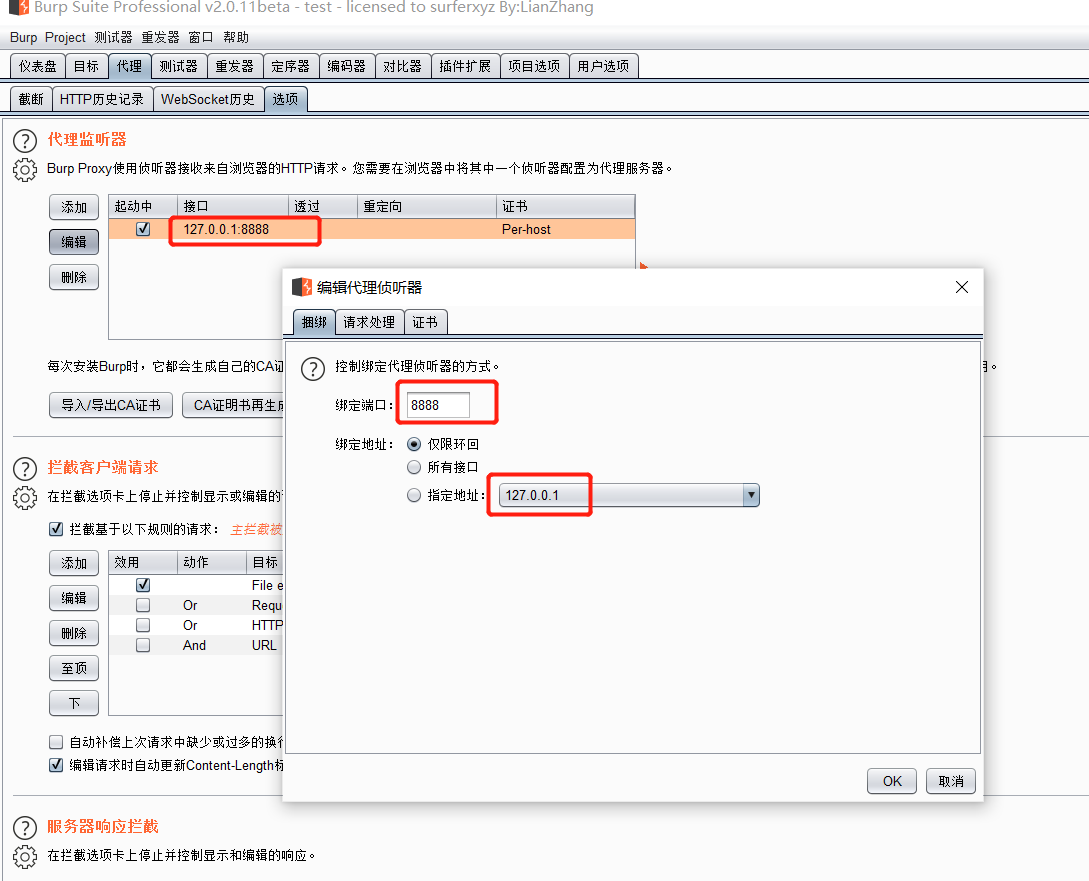Click 删除 button for intercept rules
The height and width of the screenshot is (881, 1089).
[74, 633]
